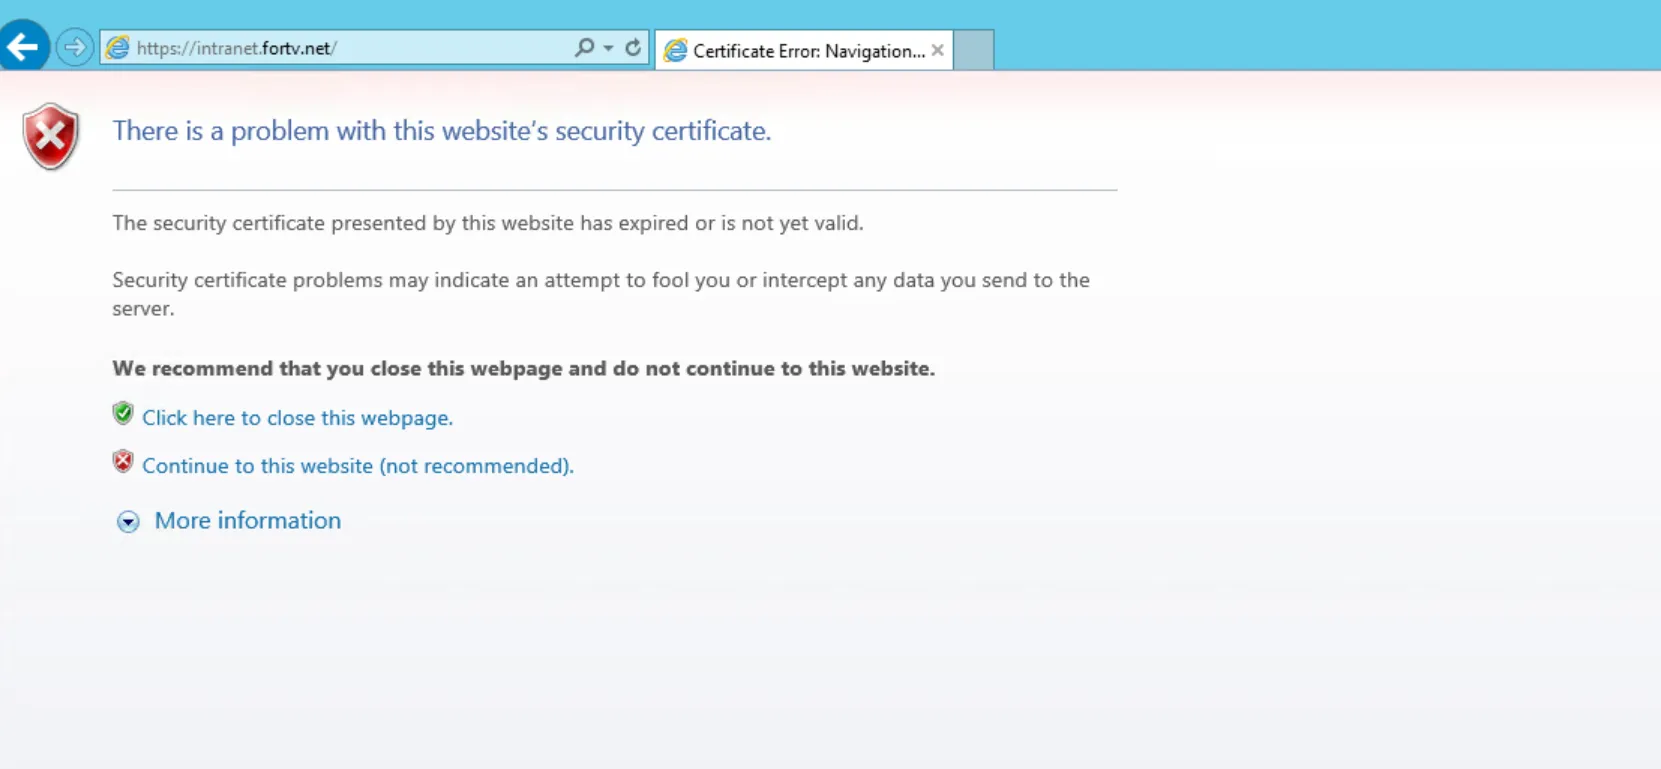This screenshot has height=769, width=1661.
Task: Click IE icon on the Certificate Error tab
Action: point(676,51)
